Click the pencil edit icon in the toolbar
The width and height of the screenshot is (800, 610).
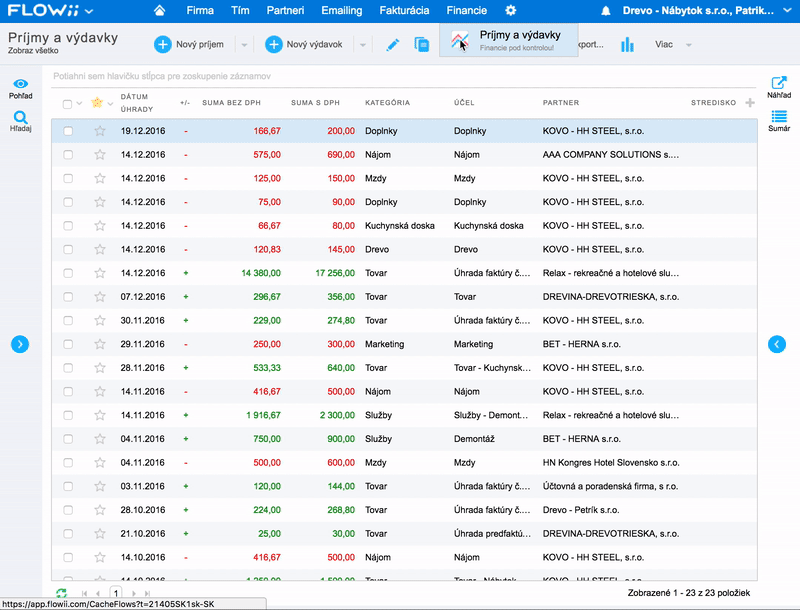tap(392, 45)
